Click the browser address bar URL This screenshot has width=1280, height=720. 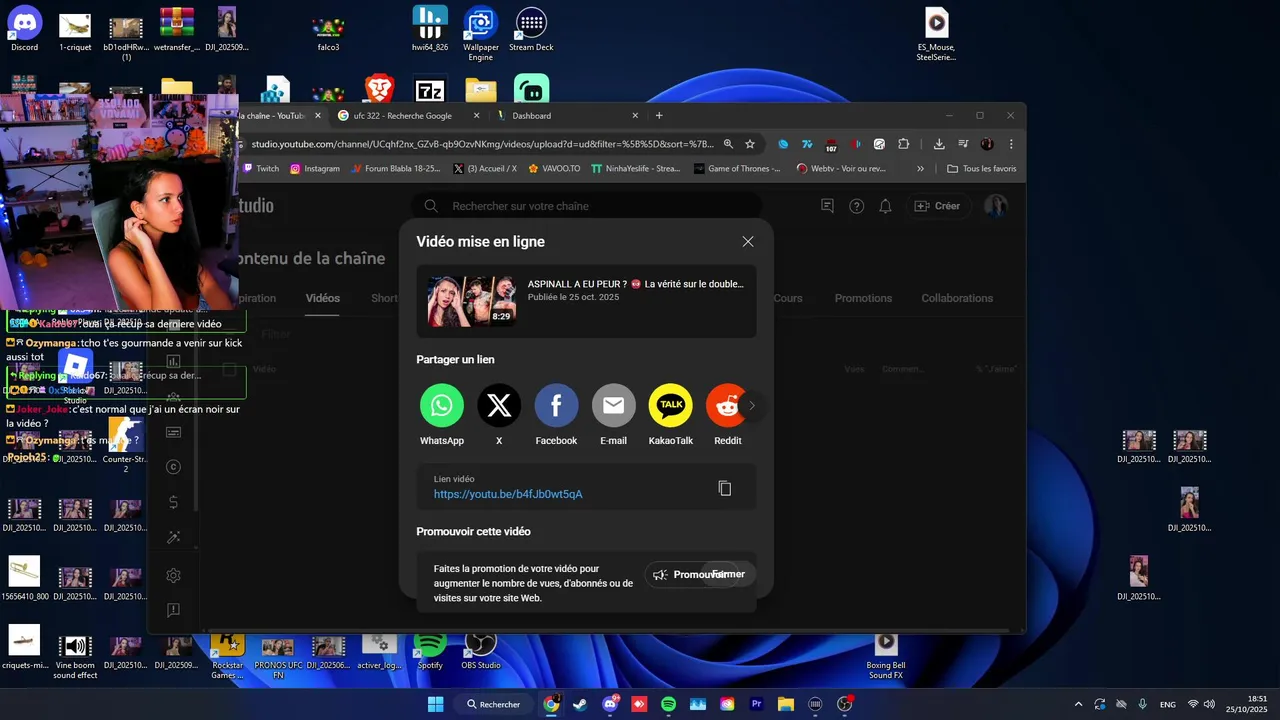pyautogui.click(x=482, y=144)
